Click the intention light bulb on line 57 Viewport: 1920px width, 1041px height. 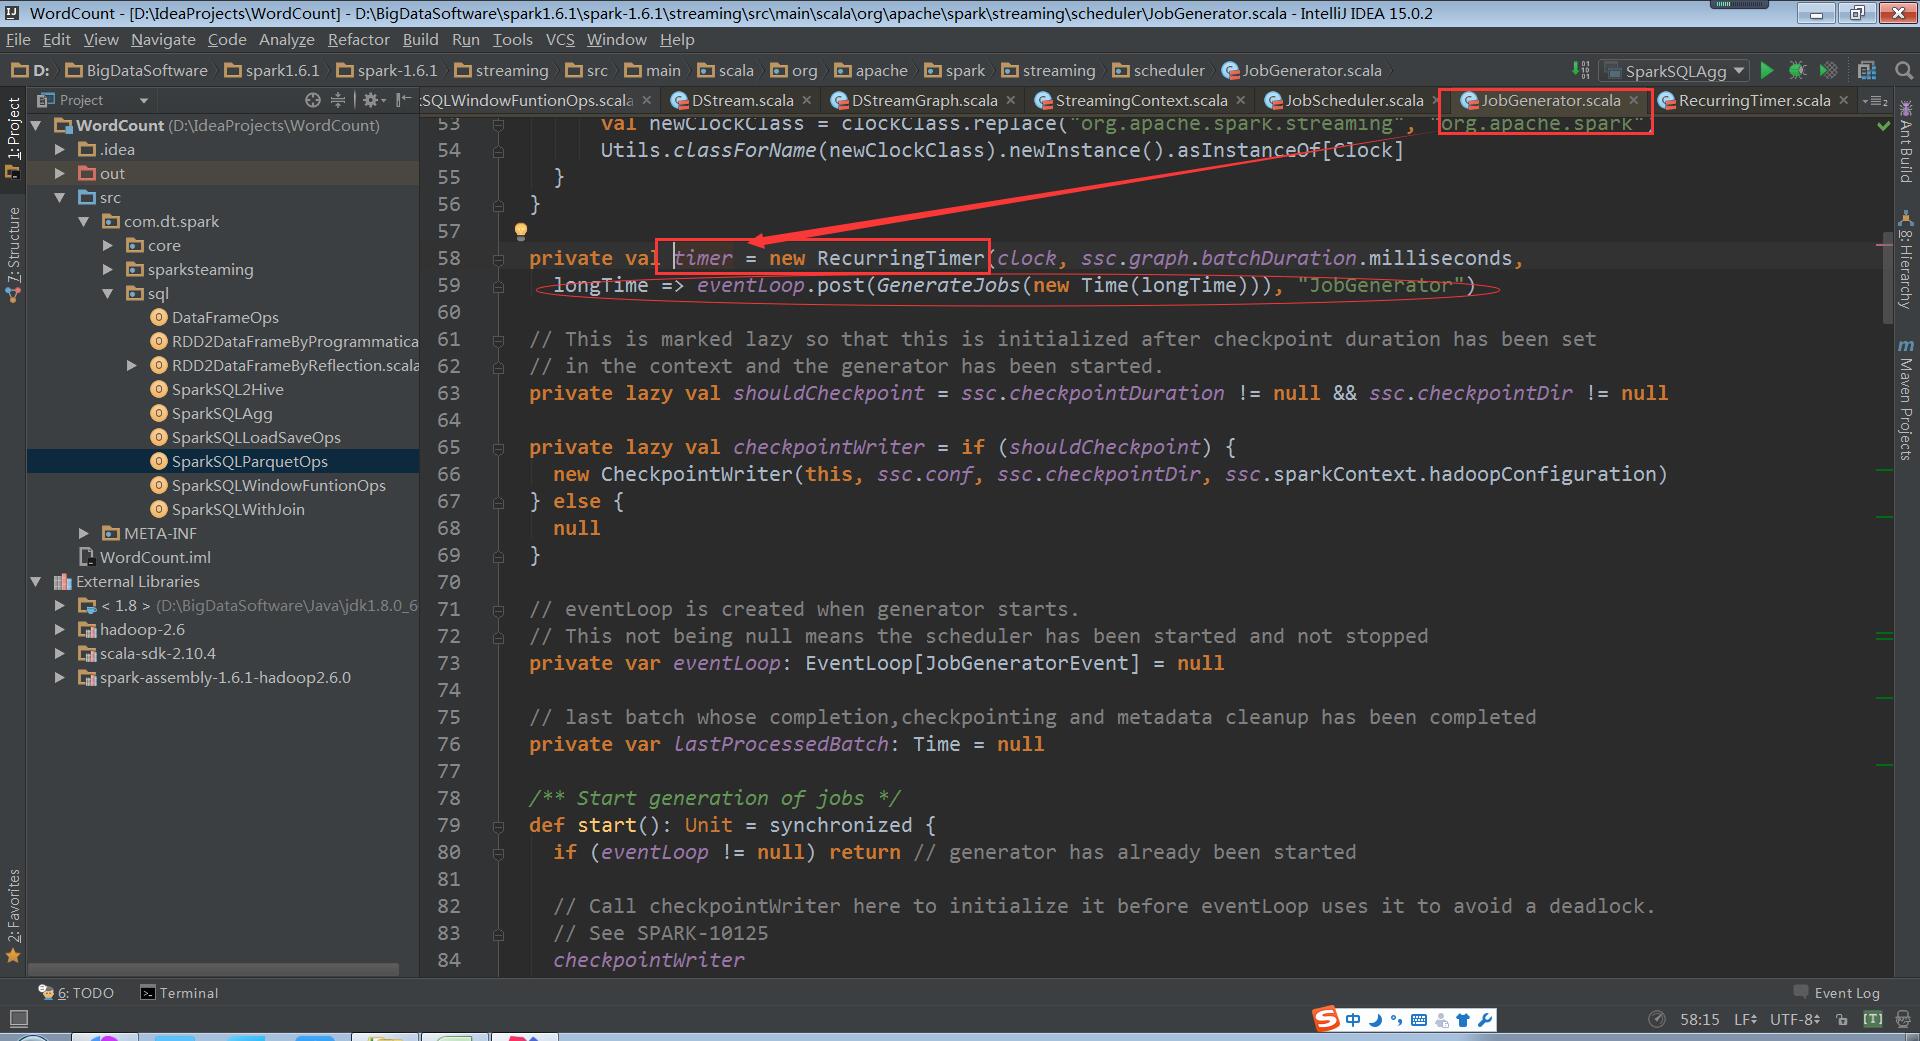pos(520,231)
